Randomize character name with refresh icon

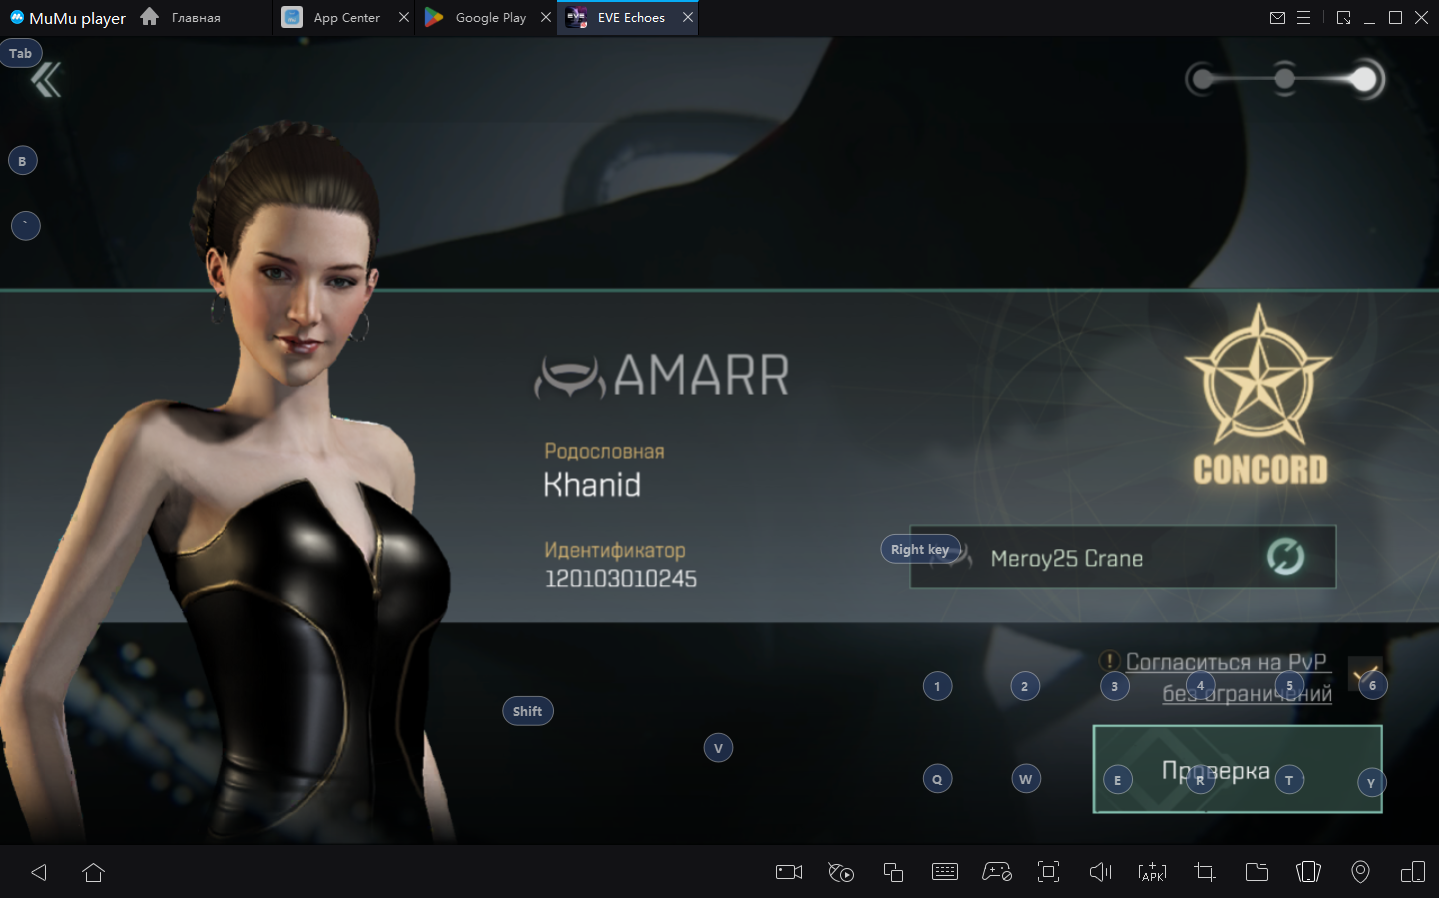click(1285, 557)
